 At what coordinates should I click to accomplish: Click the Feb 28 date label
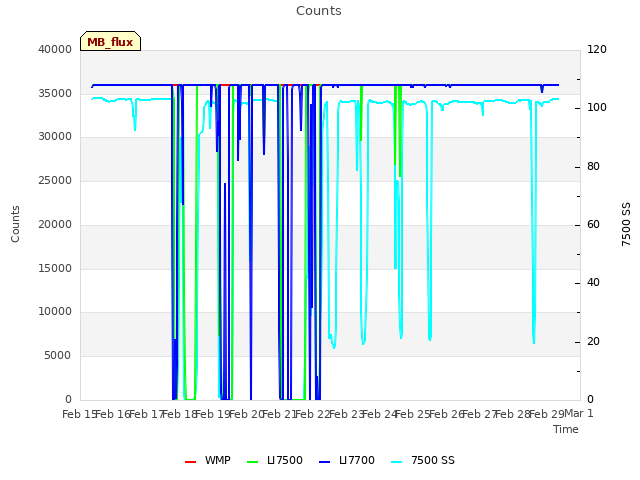tap(513, 414)
